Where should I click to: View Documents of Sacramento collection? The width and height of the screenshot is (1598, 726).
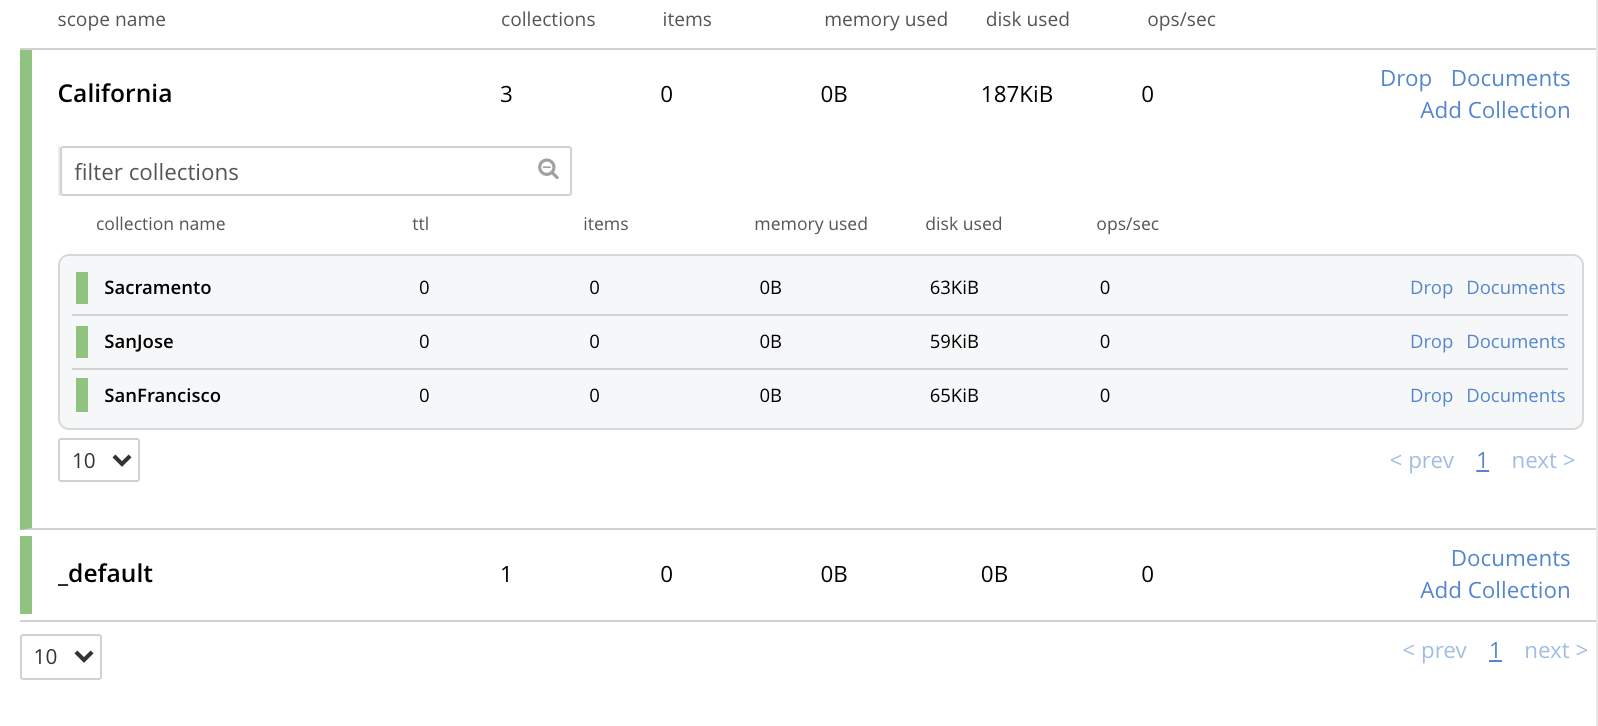1515,288
